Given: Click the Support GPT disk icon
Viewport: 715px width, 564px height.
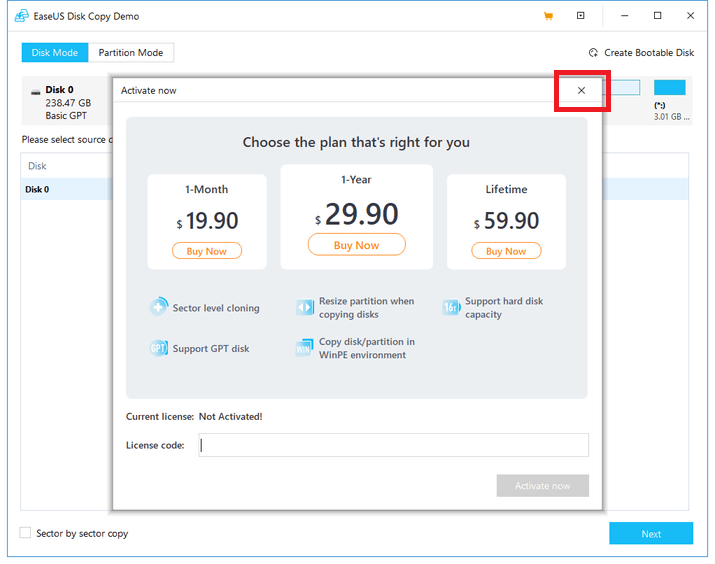Looking at the screenshot, I should click(159, 348).
